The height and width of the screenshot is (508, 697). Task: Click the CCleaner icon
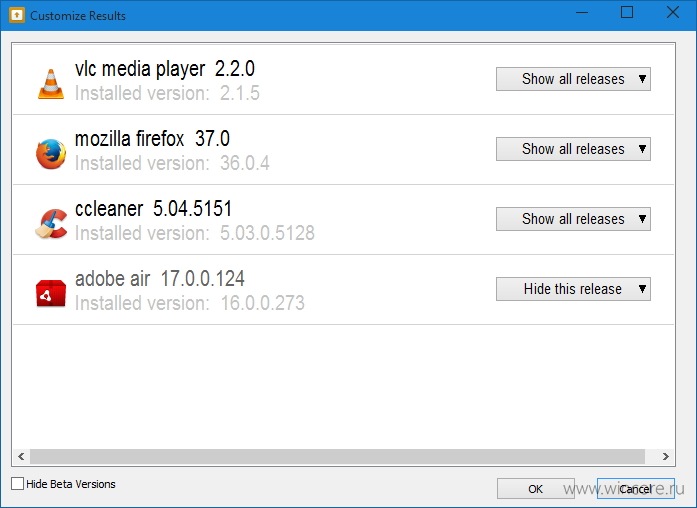tap(52, 224)
